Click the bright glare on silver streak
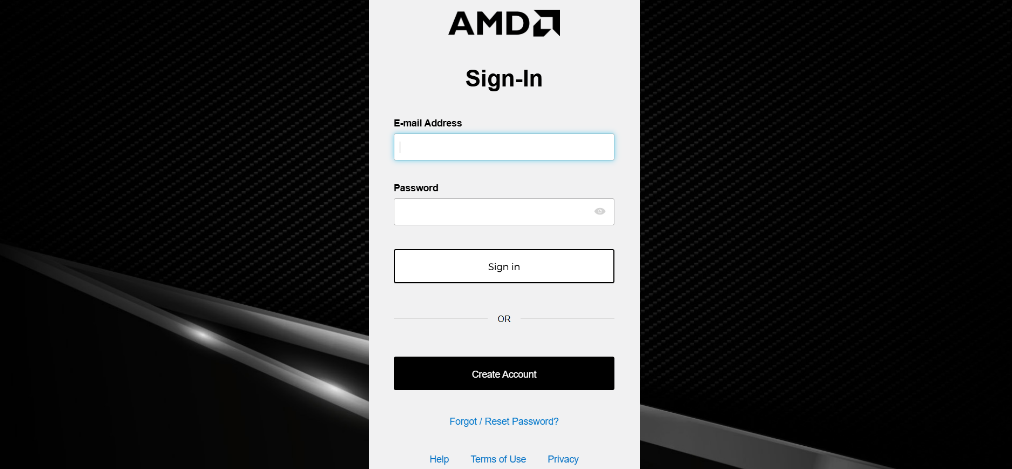Screen dimensions: 1012x469 click(x=205, y=335)
